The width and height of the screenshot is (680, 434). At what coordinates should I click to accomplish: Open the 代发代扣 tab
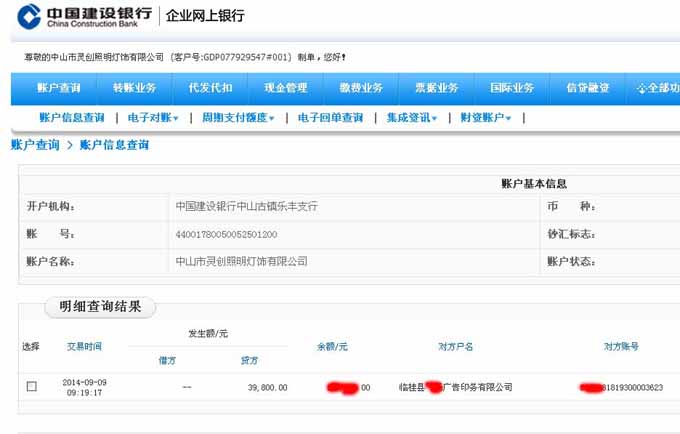tap(210, 88)
